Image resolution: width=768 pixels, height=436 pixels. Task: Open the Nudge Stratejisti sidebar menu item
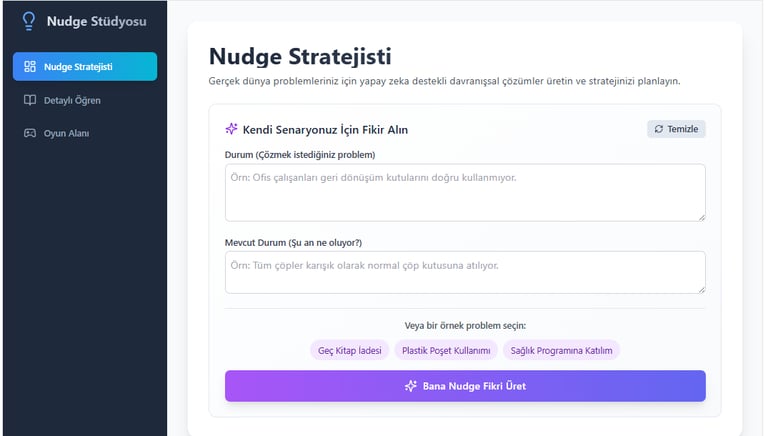(x=85, y=67)
